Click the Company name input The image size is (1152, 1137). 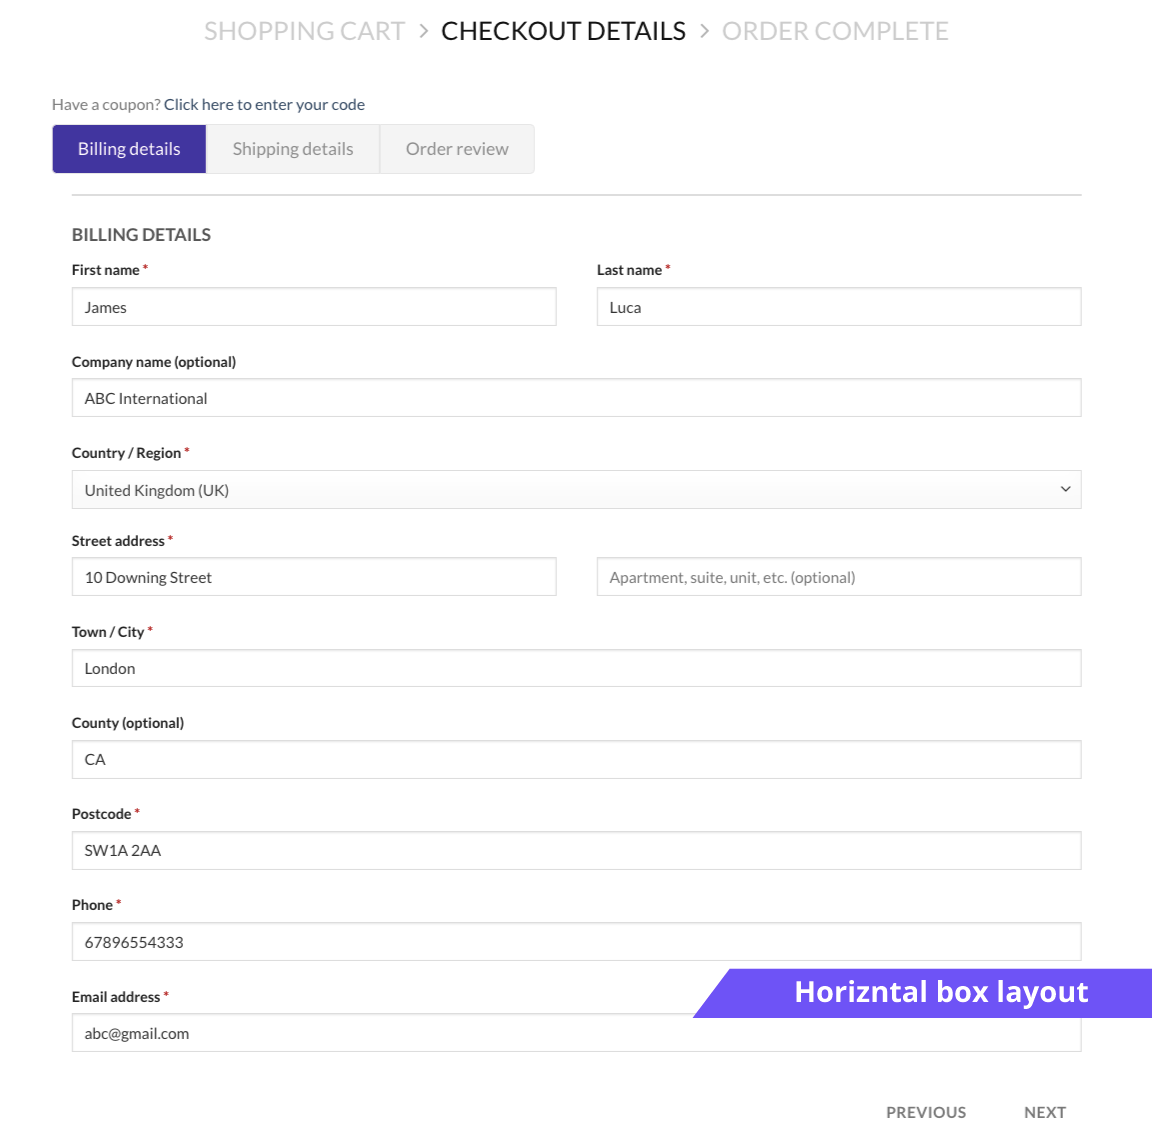(x=576, y=397)
